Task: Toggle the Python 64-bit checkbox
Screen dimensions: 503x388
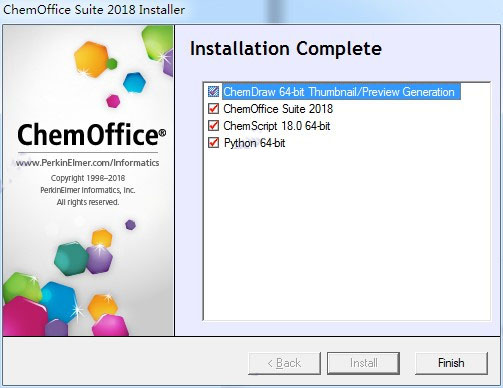Action: pyautogui.click(x=213, y=143)
